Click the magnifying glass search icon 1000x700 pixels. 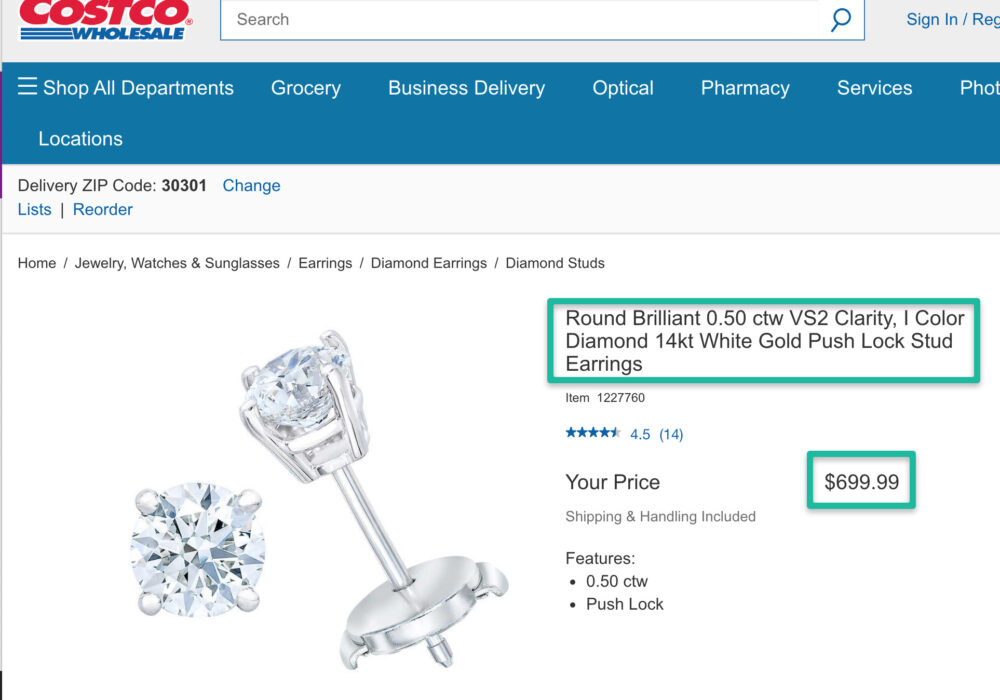pos(841,19)
